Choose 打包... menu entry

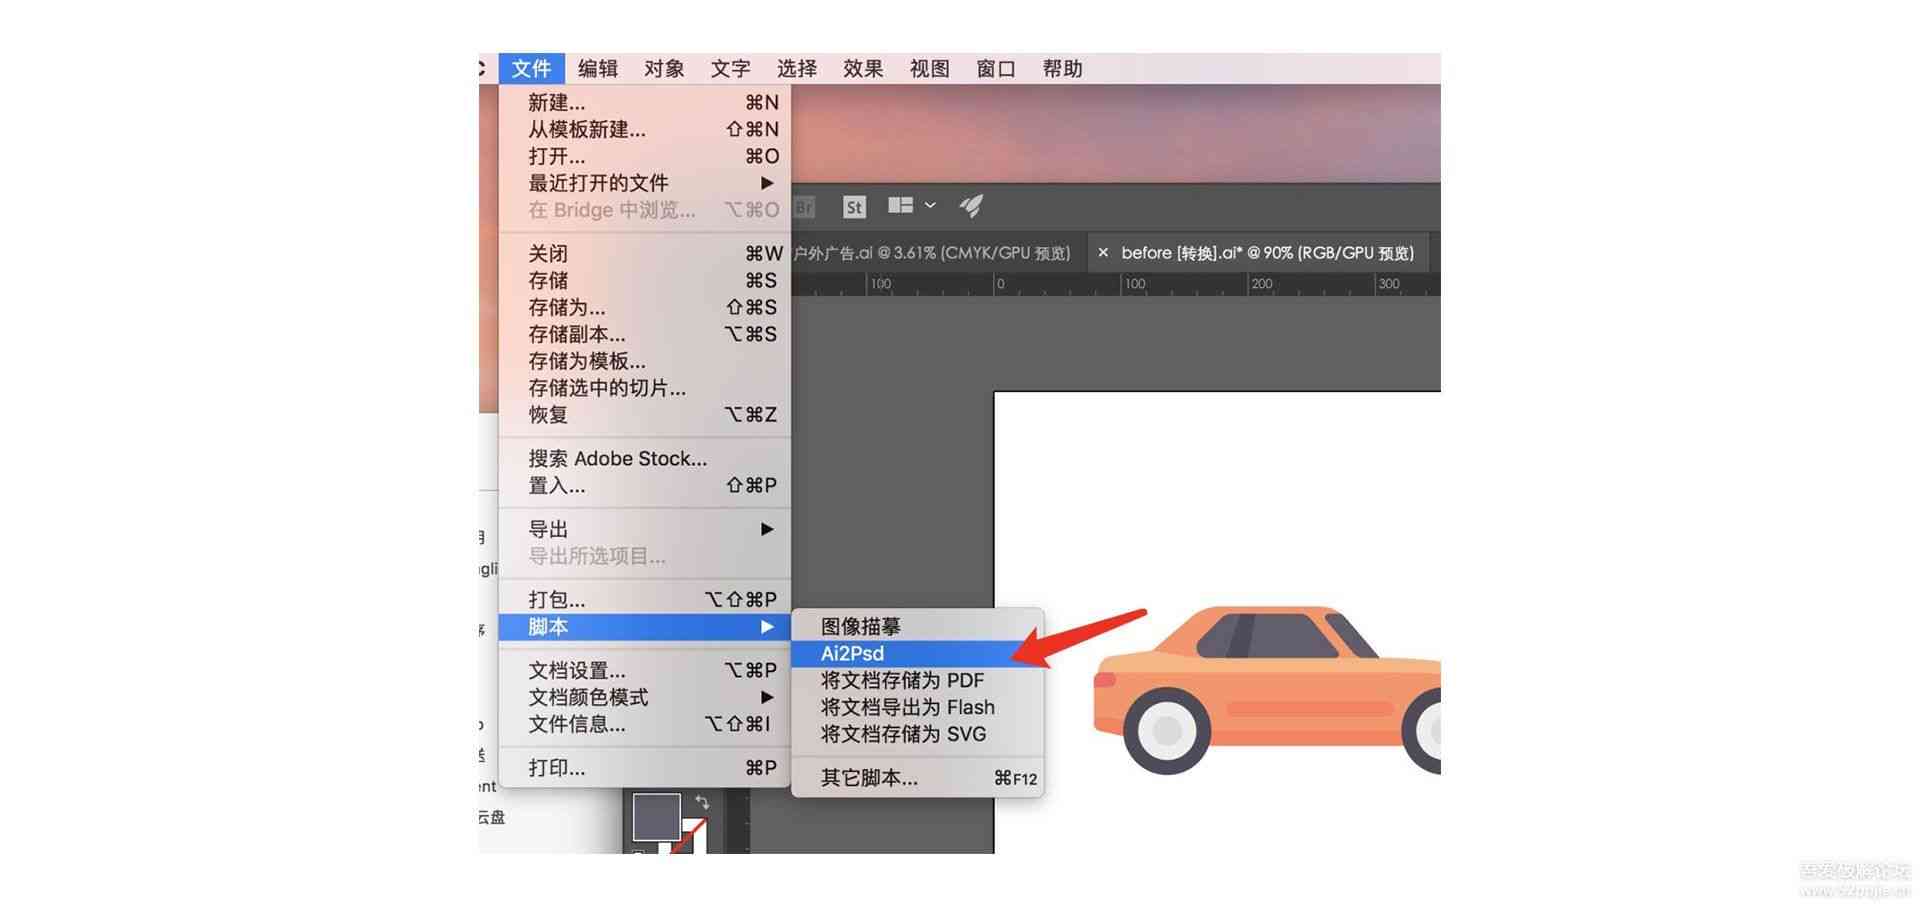point(645,599)
